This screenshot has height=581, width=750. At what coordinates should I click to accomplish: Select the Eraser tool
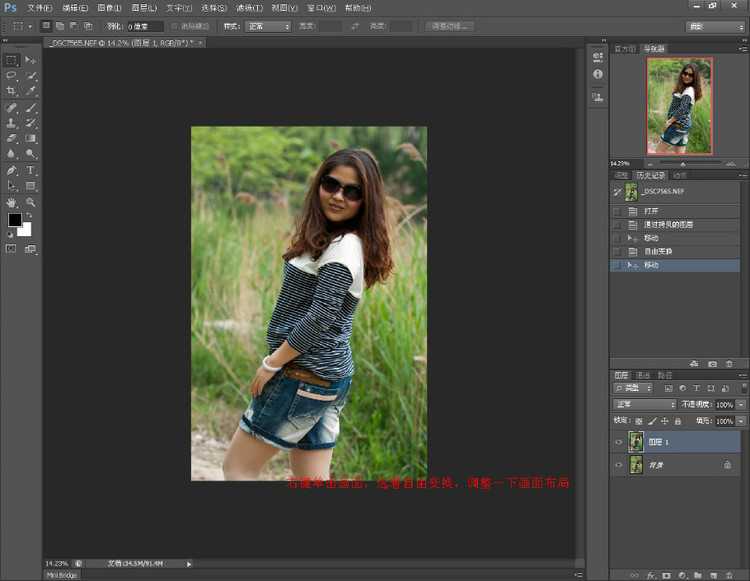click(x=11, y=138)
